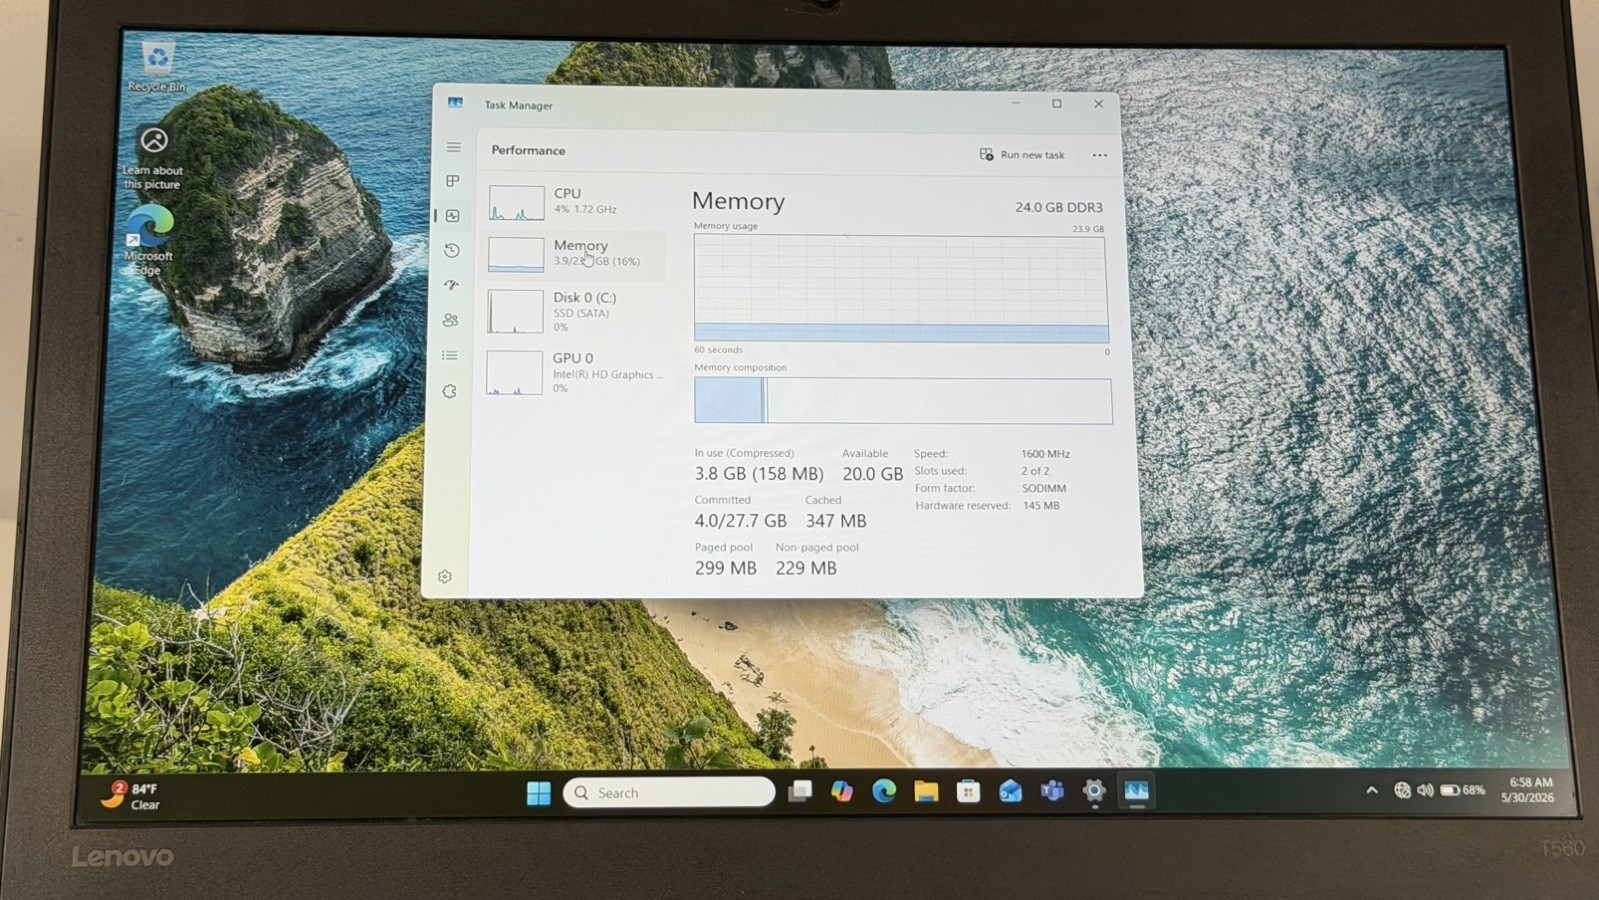Open the three-dot more options menu
Viewport: 1599px width, 900px height.
pyautogui.click(x=1099, y=155)
